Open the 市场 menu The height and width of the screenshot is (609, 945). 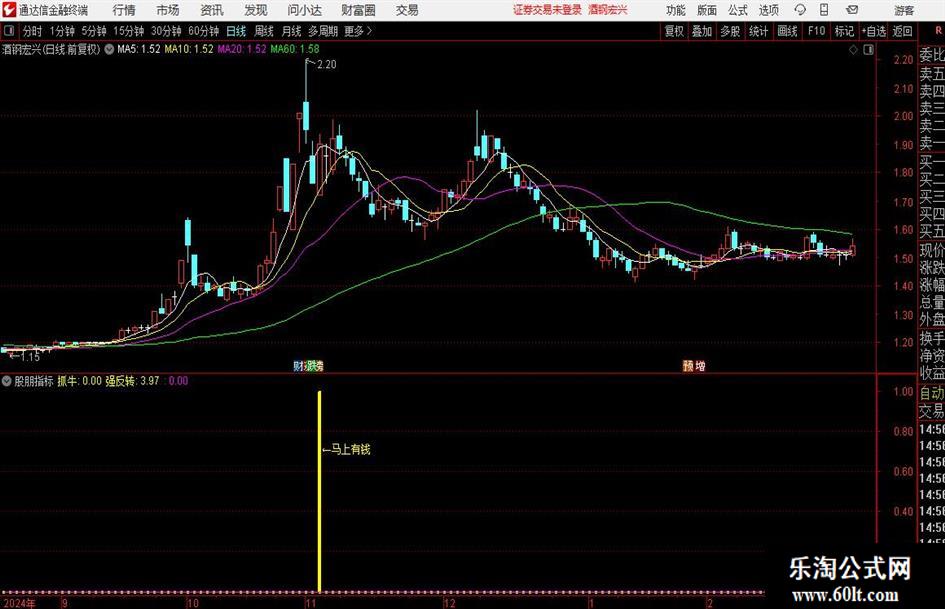pyautogui.click(x=168, y=10)
